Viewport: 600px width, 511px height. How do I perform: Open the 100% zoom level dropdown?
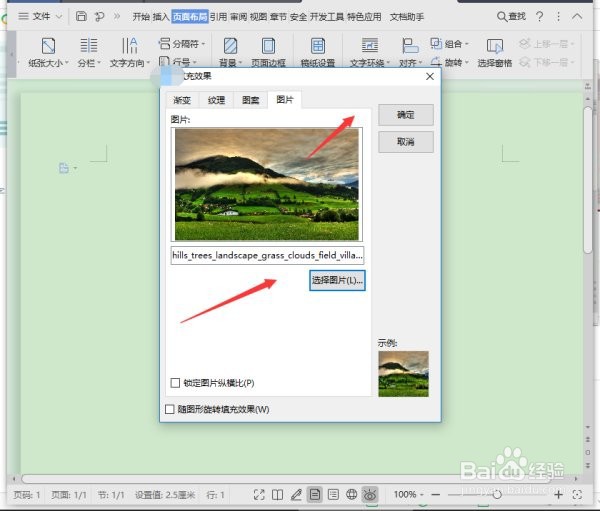(x=408, y=495)
